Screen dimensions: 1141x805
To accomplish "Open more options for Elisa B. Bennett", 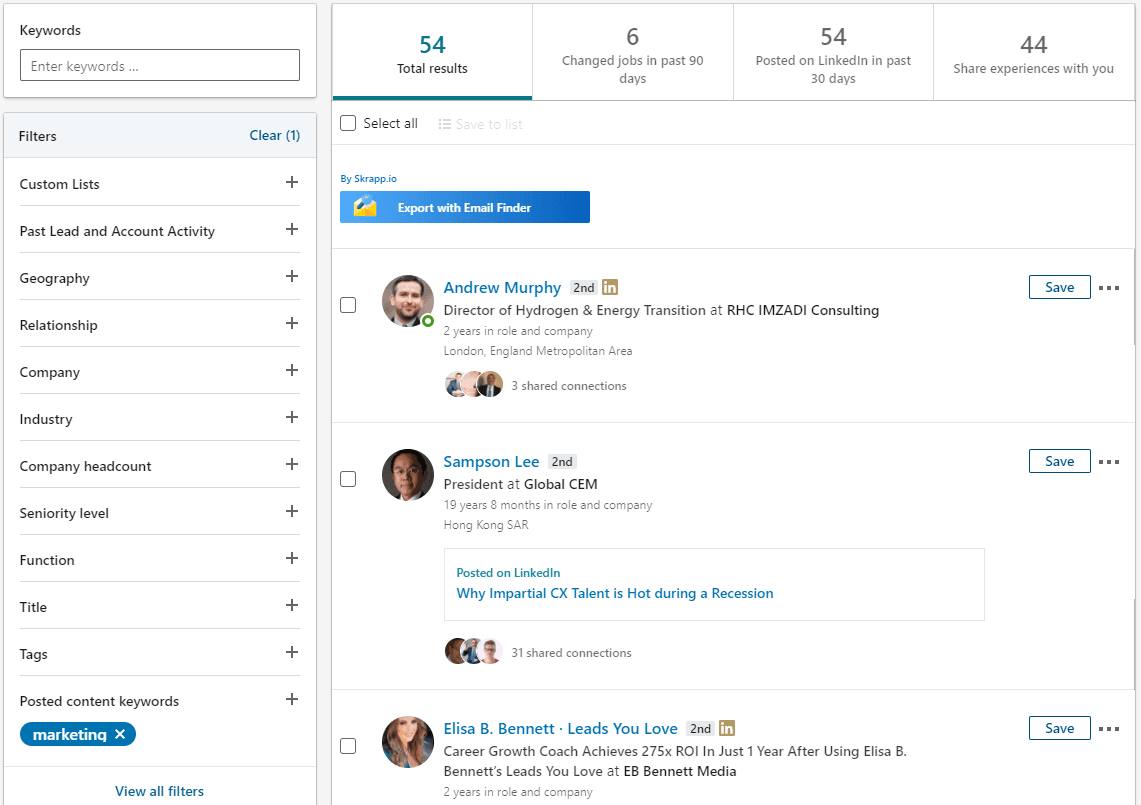I will pos(1108,729).
